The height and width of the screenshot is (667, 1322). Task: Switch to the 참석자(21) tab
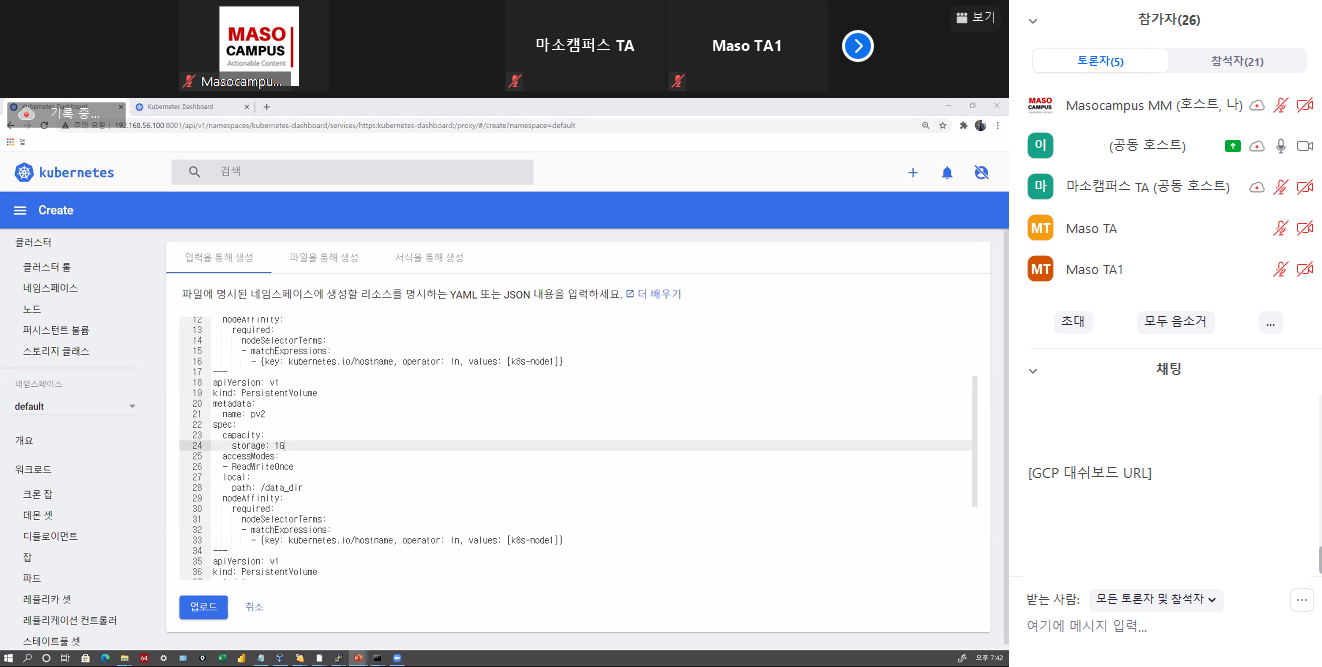pyautogui.click(x=1237, y=61)
